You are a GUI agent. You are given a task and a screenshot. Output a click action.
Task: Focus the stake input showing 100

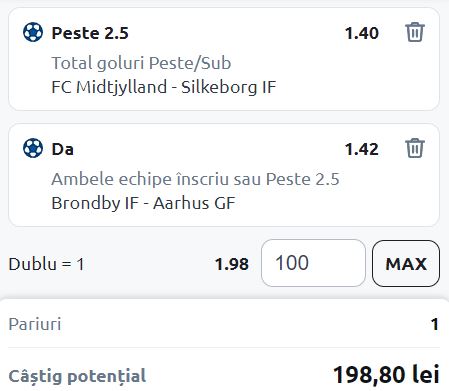[313, 263]
